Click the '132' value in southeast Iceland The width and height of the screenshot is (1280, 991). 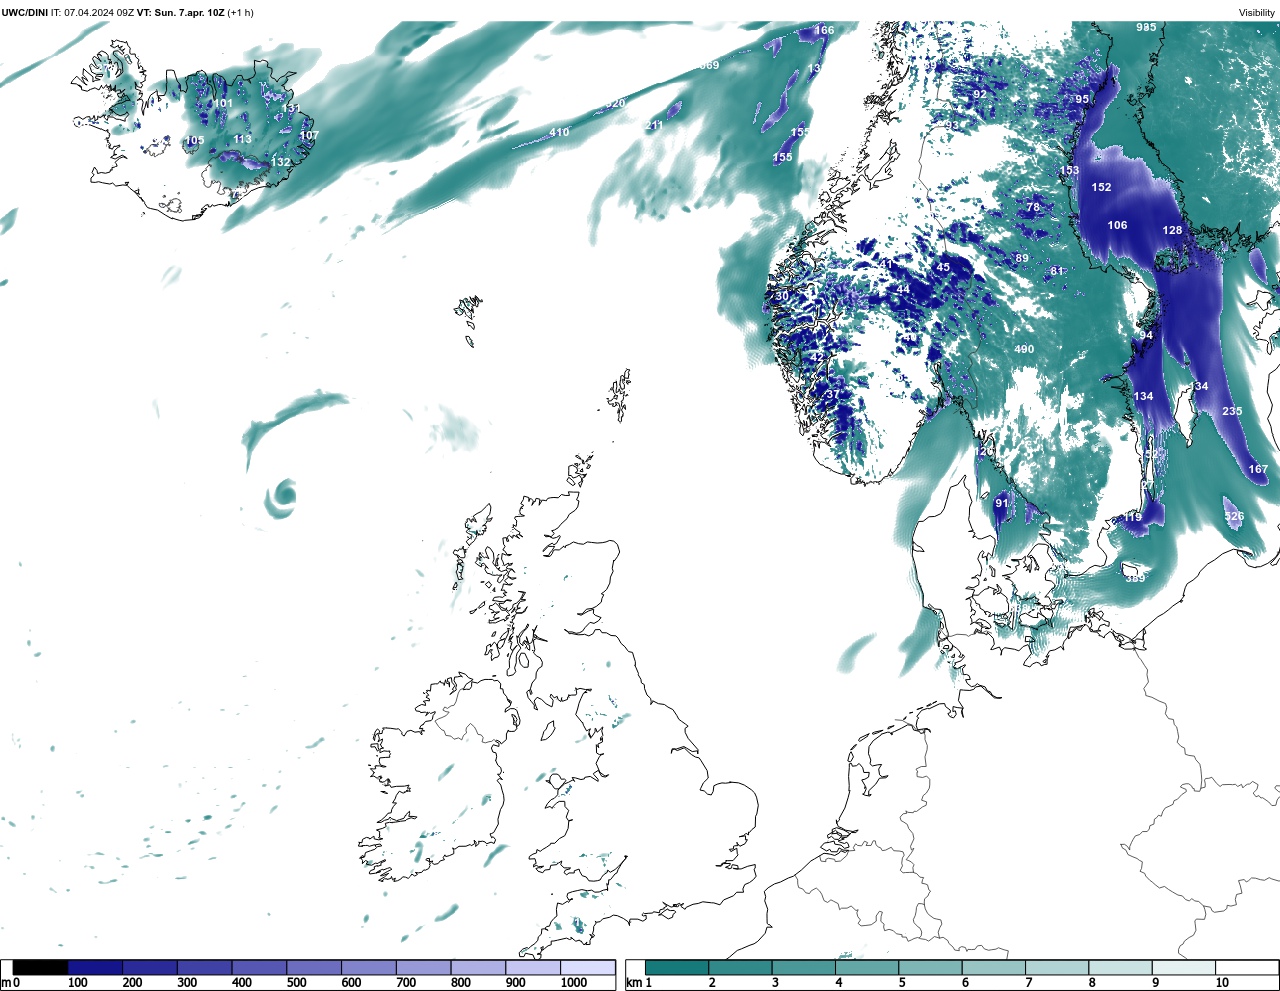[281, 163]
